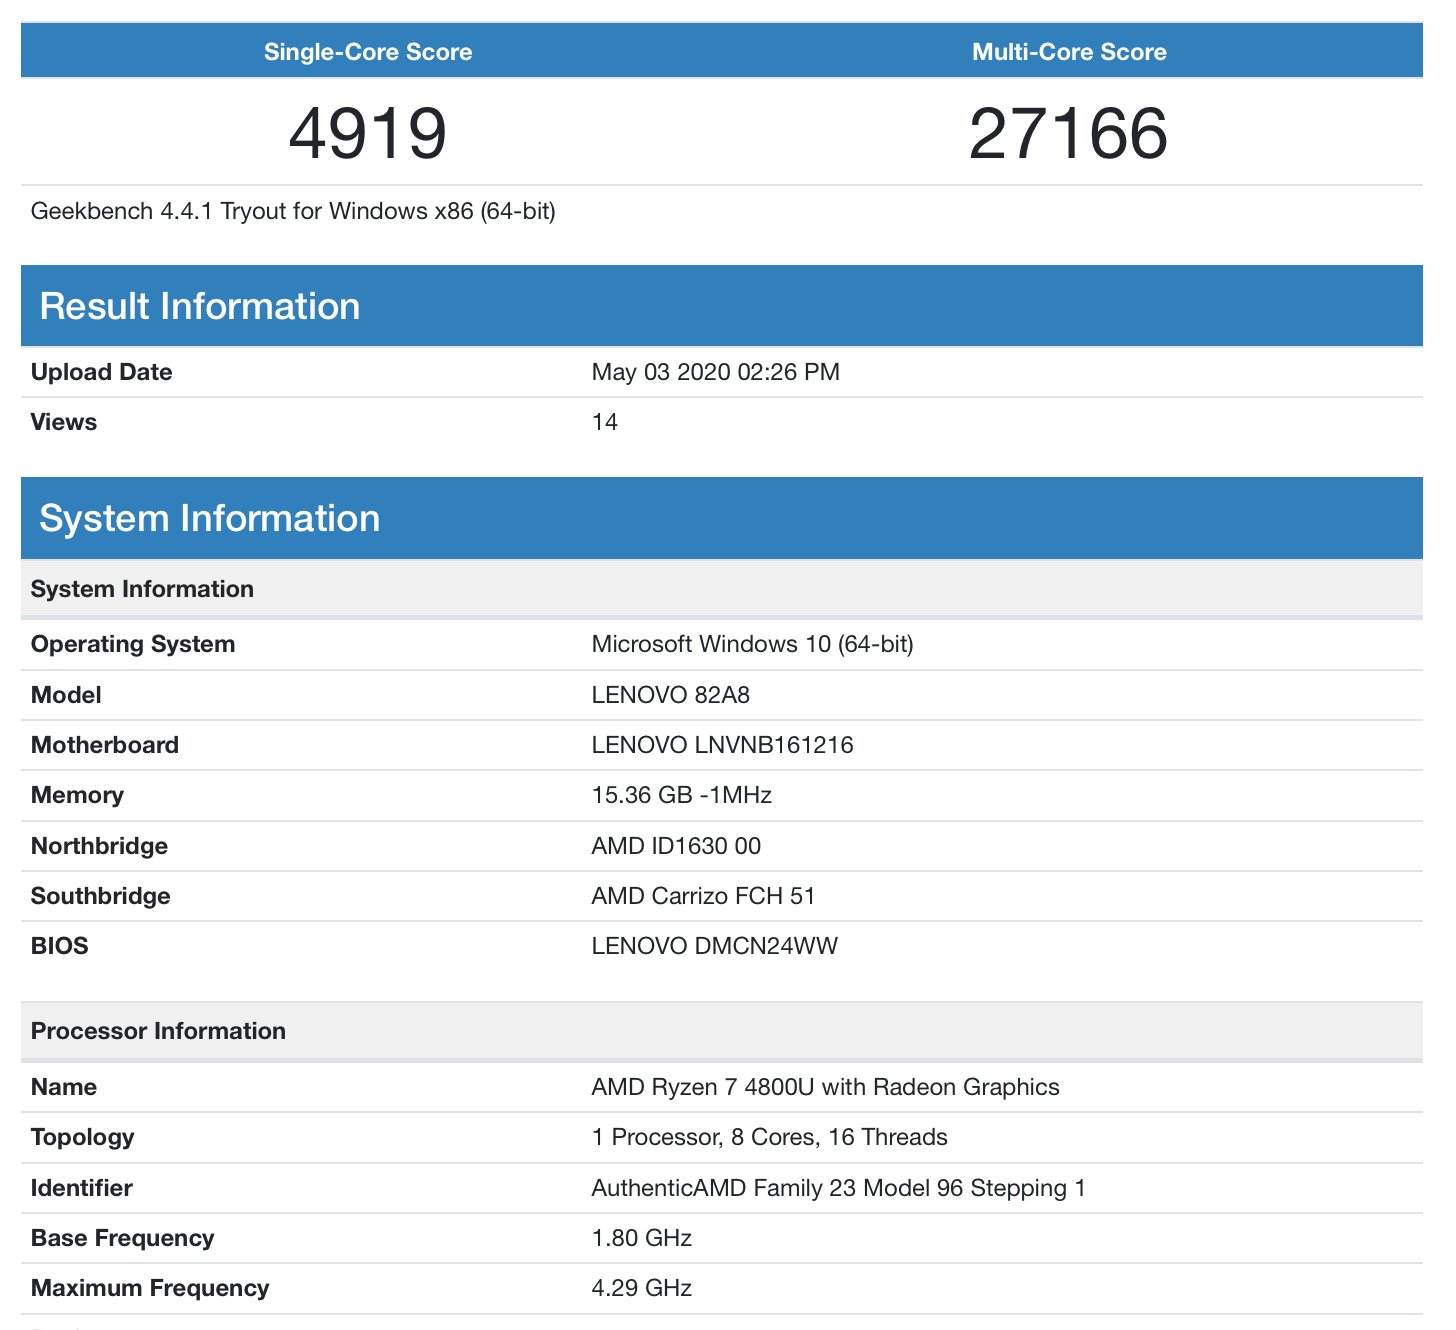Select the Northbridge label

pyautogui.click(x=99, y=846)
